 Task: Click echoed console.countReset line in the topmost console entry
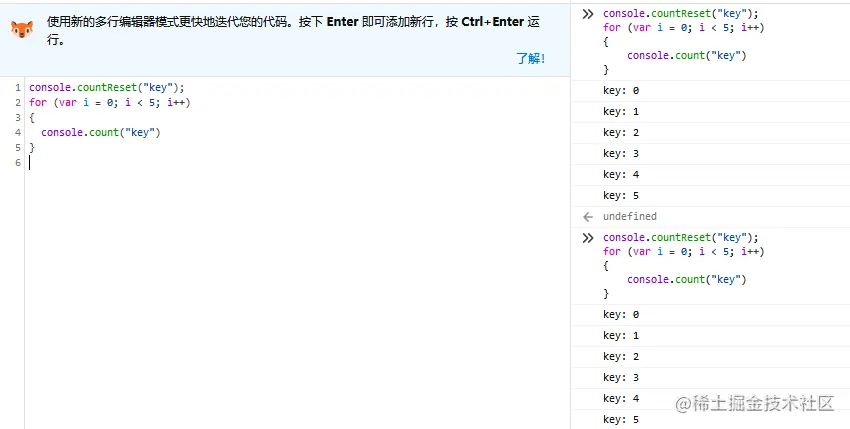click(x=681, y=14)
